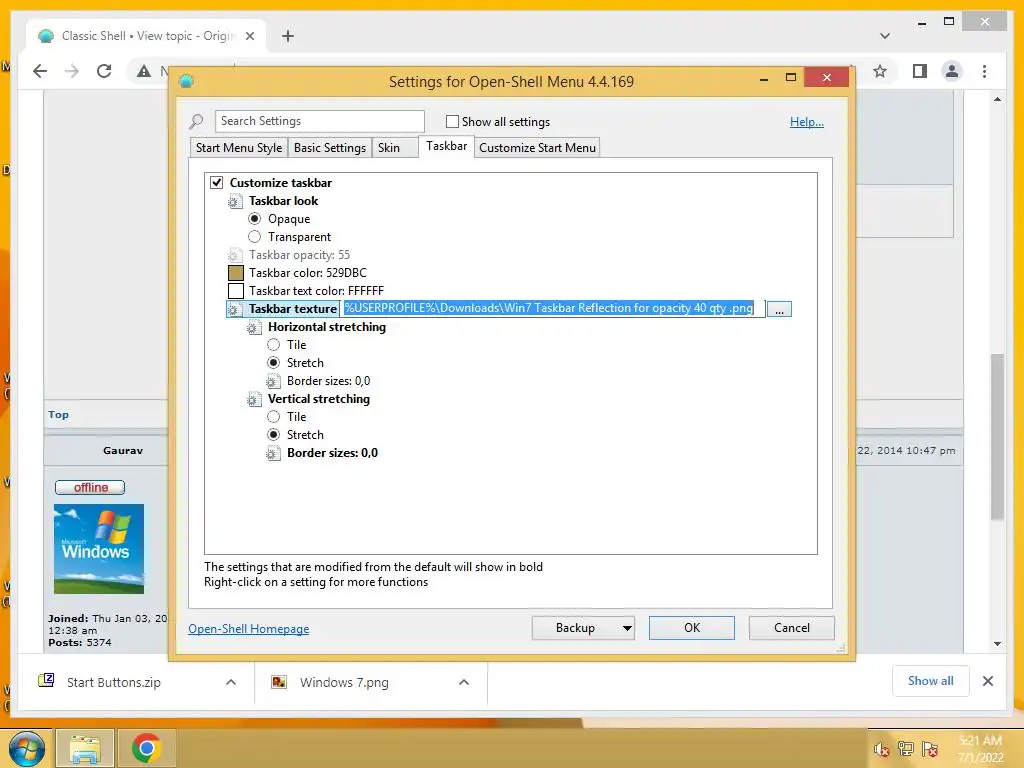Open Chrome three-dot menu

(x=984, y=71)
